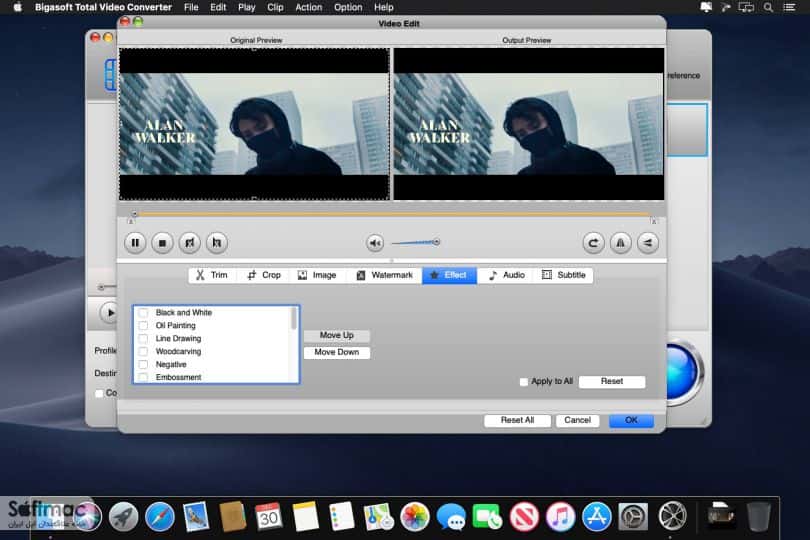
Task: Launch Safari from the Dock
Action: [x=160, y=516]
